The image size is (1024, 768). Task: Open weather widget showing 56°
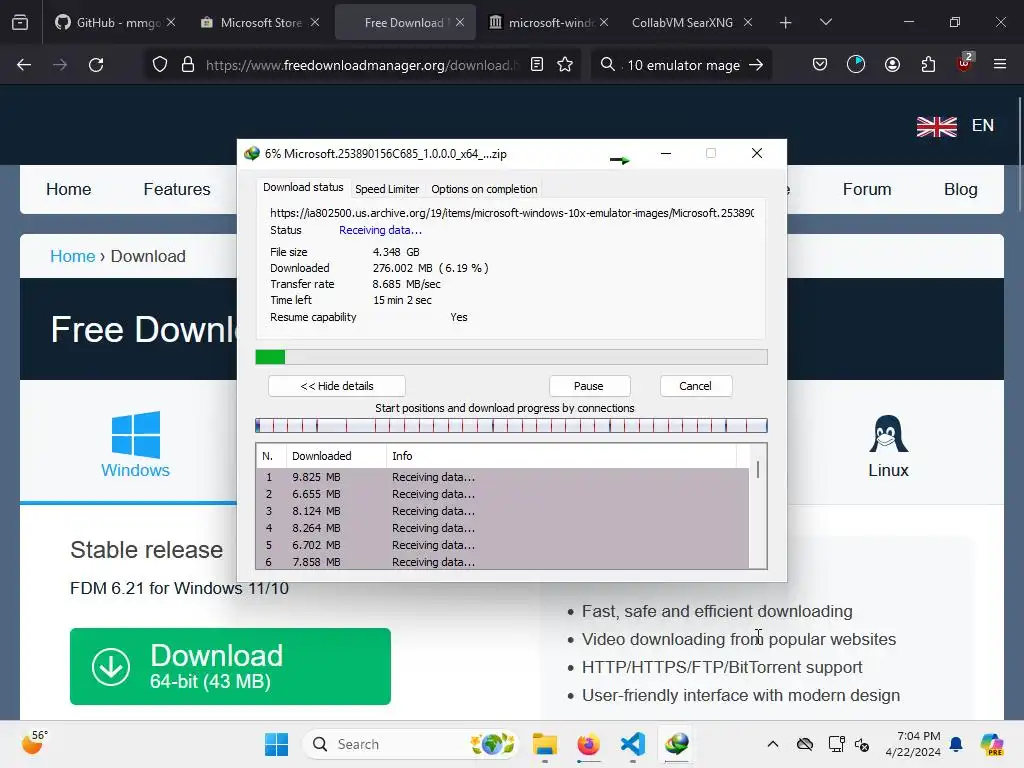click(35, 743)
